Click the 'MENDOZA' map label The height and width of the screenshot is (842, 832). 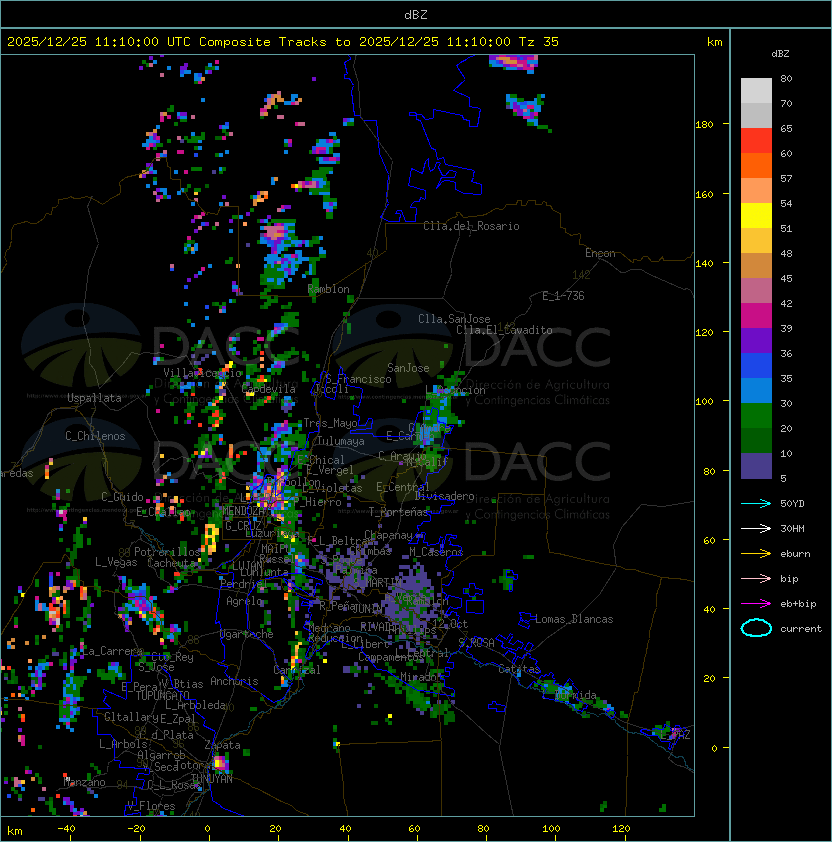(x=243, y=510)
